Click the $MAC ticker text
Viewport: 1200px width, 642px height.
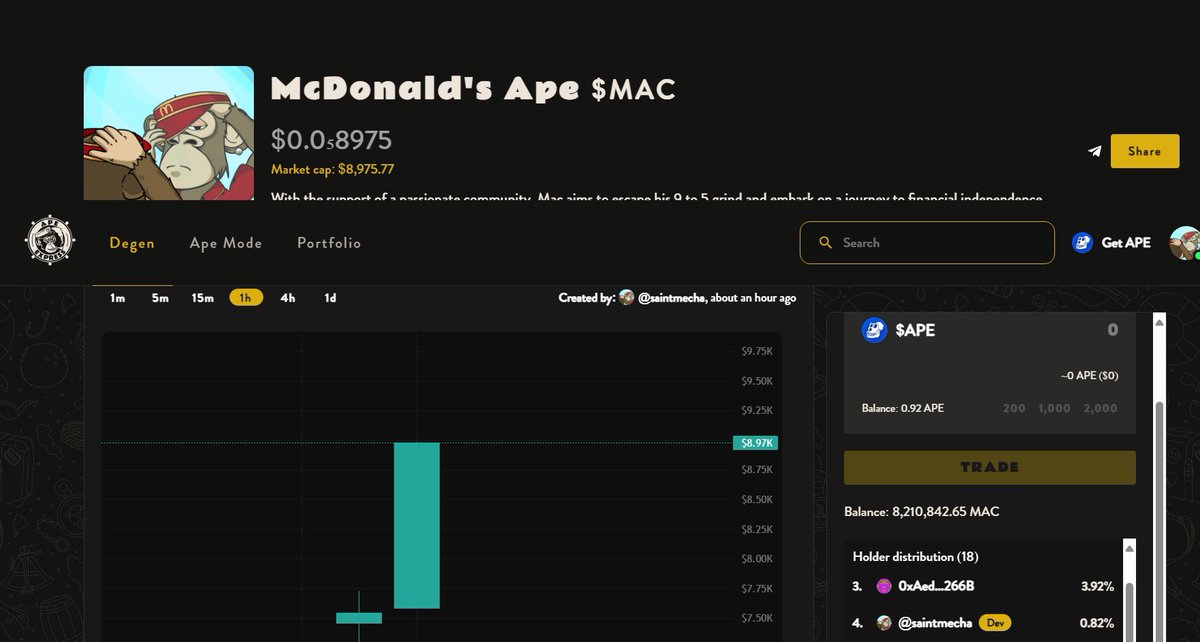click(633, 90)
